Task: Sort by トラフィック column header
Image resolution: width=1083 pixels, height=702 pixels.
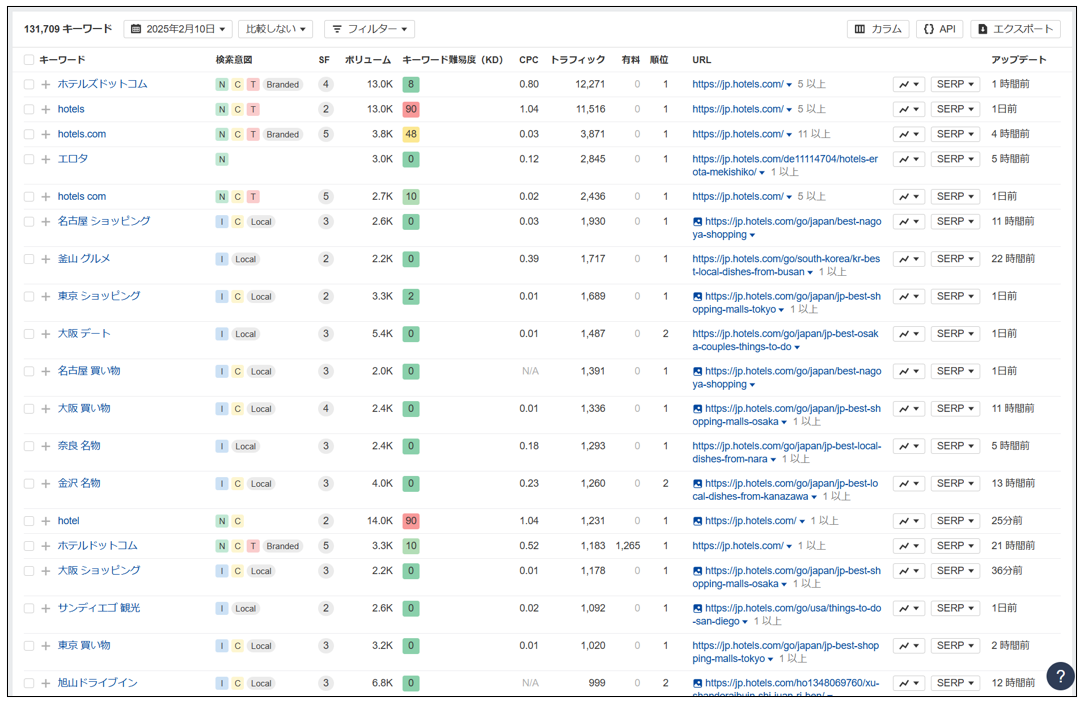Action: pos(577,60)
